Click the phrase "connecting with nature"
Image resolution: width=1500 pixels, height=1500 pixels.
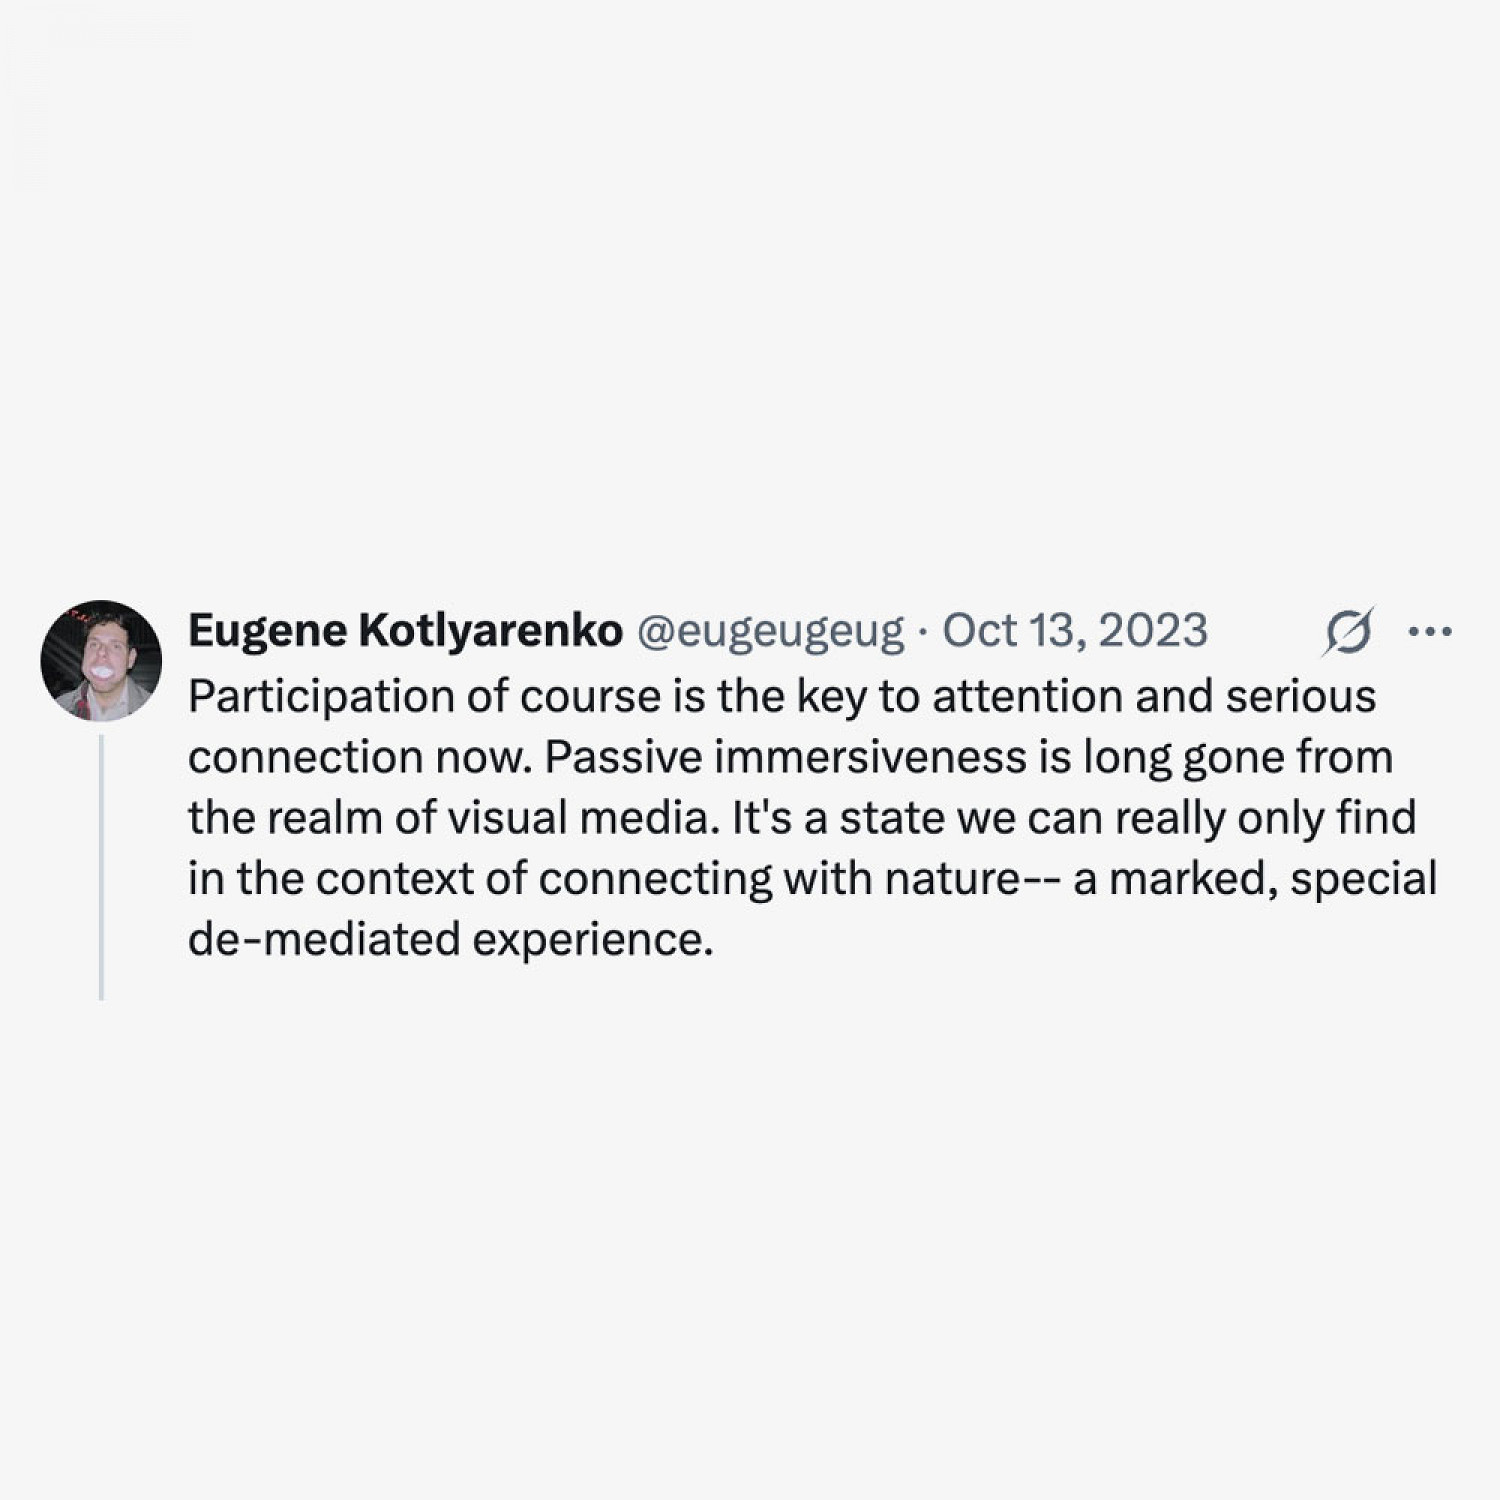779,879
